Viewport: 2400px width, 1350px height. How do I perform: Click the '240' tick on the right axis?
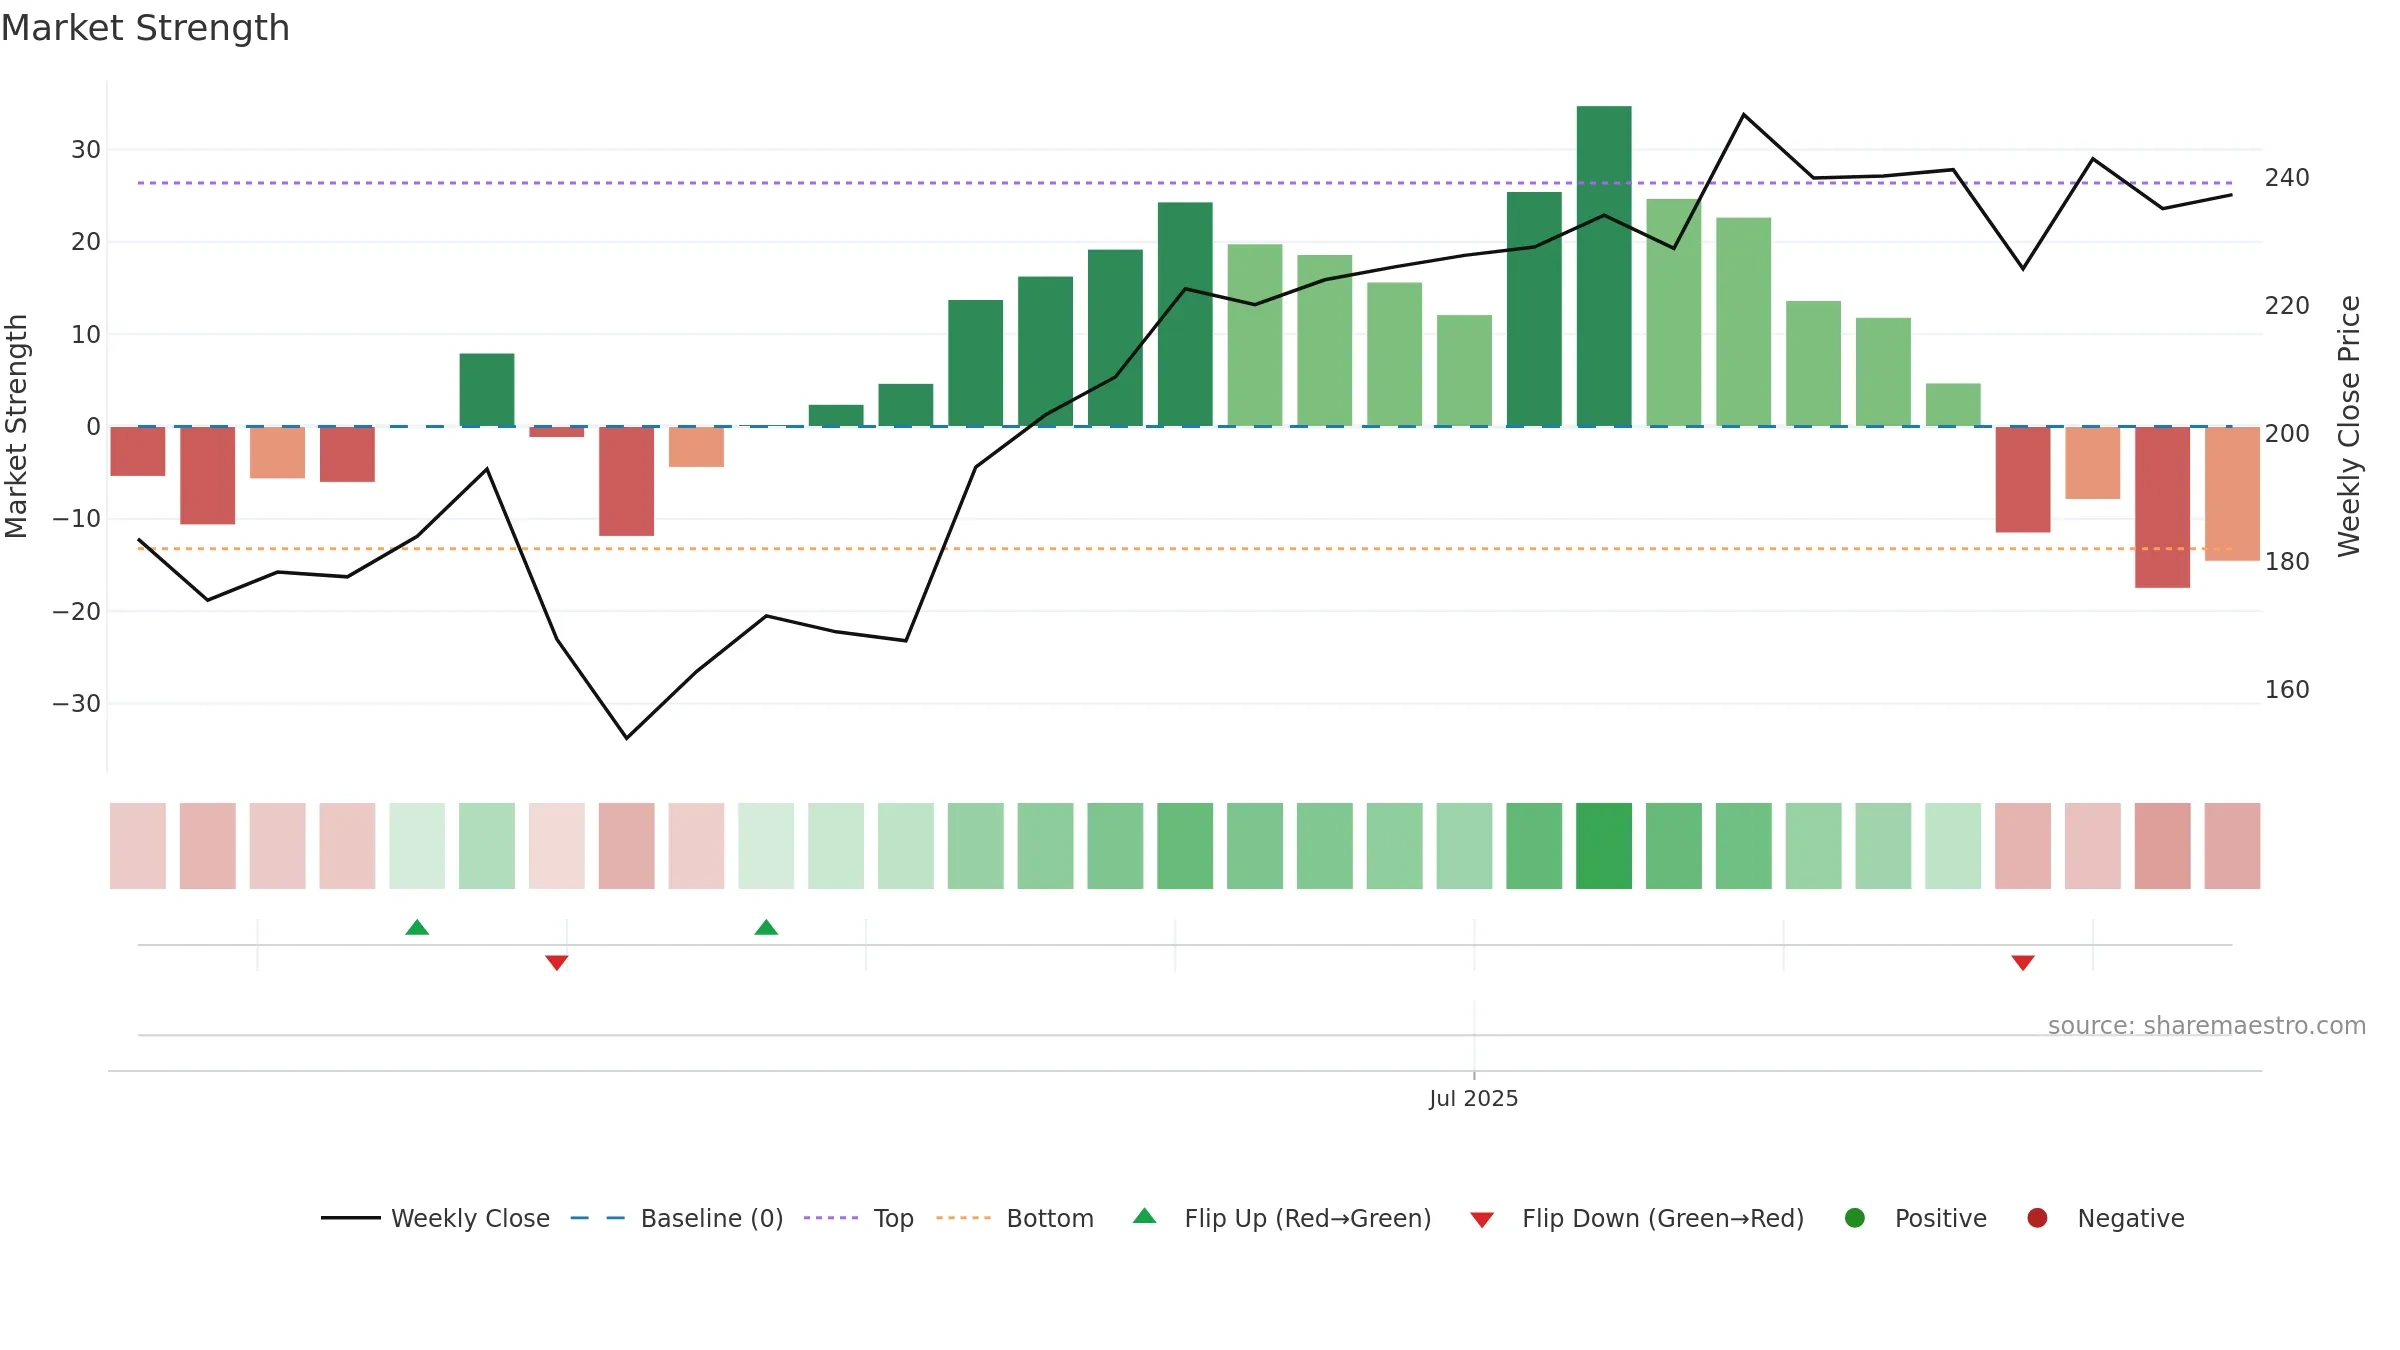click(2287, 178)
